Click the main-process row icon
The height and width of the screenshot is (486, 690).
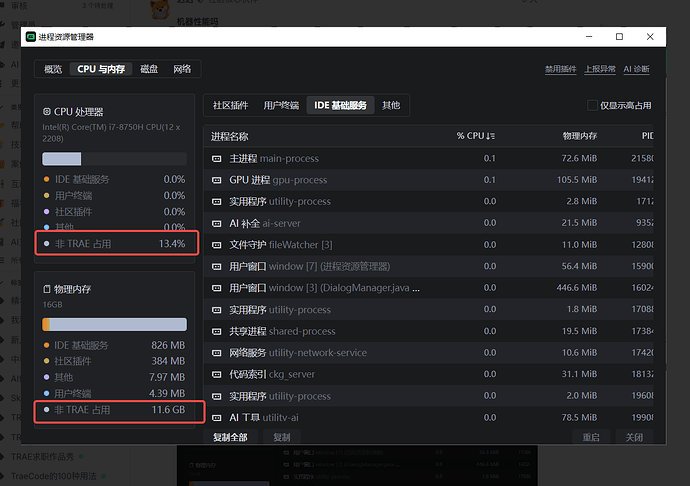(217, 158)
